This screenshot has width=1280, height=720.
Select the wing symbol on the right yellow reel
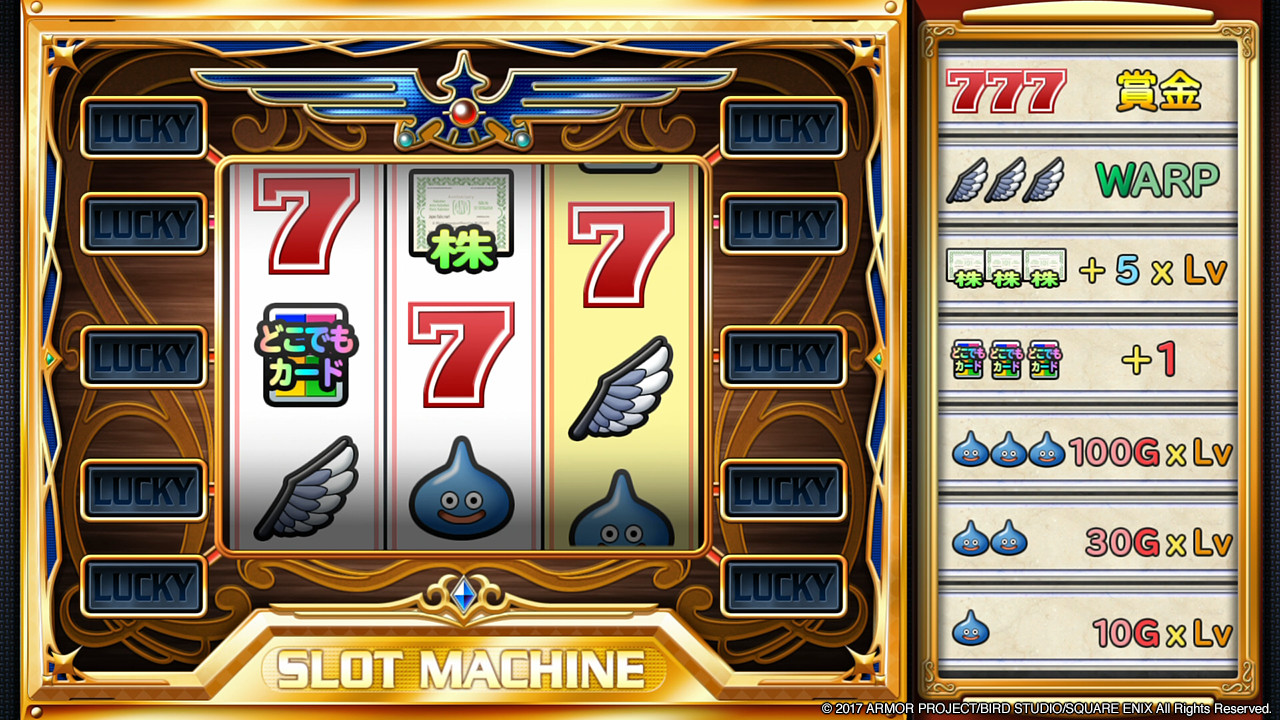(x=621, y=389)
